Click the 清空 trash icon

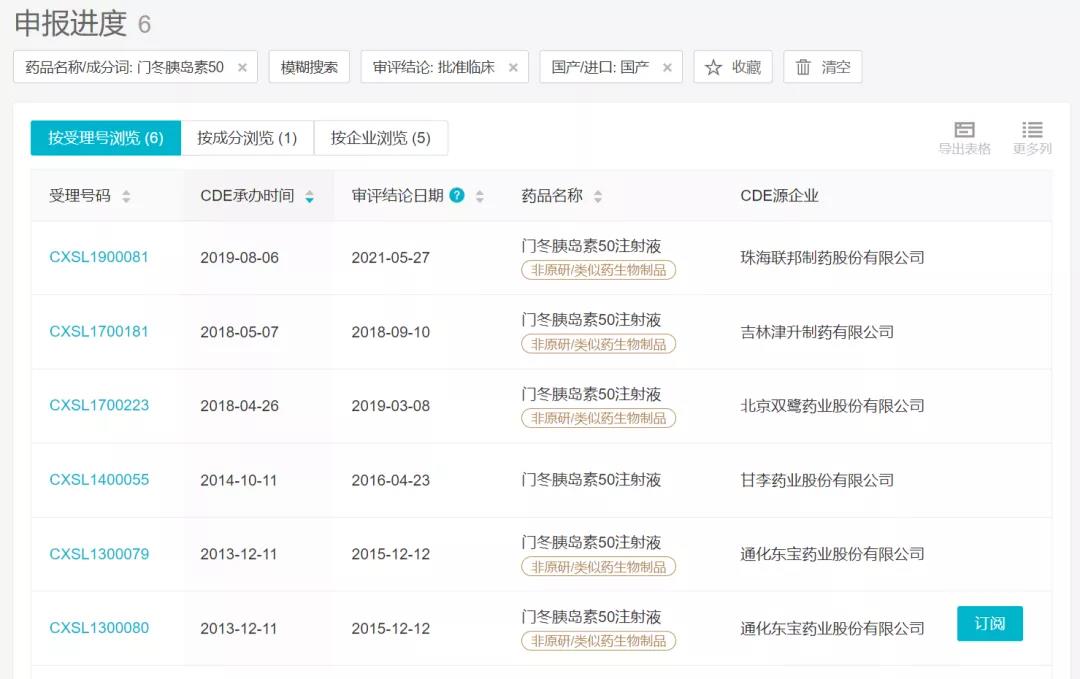(x=803, y=67)
